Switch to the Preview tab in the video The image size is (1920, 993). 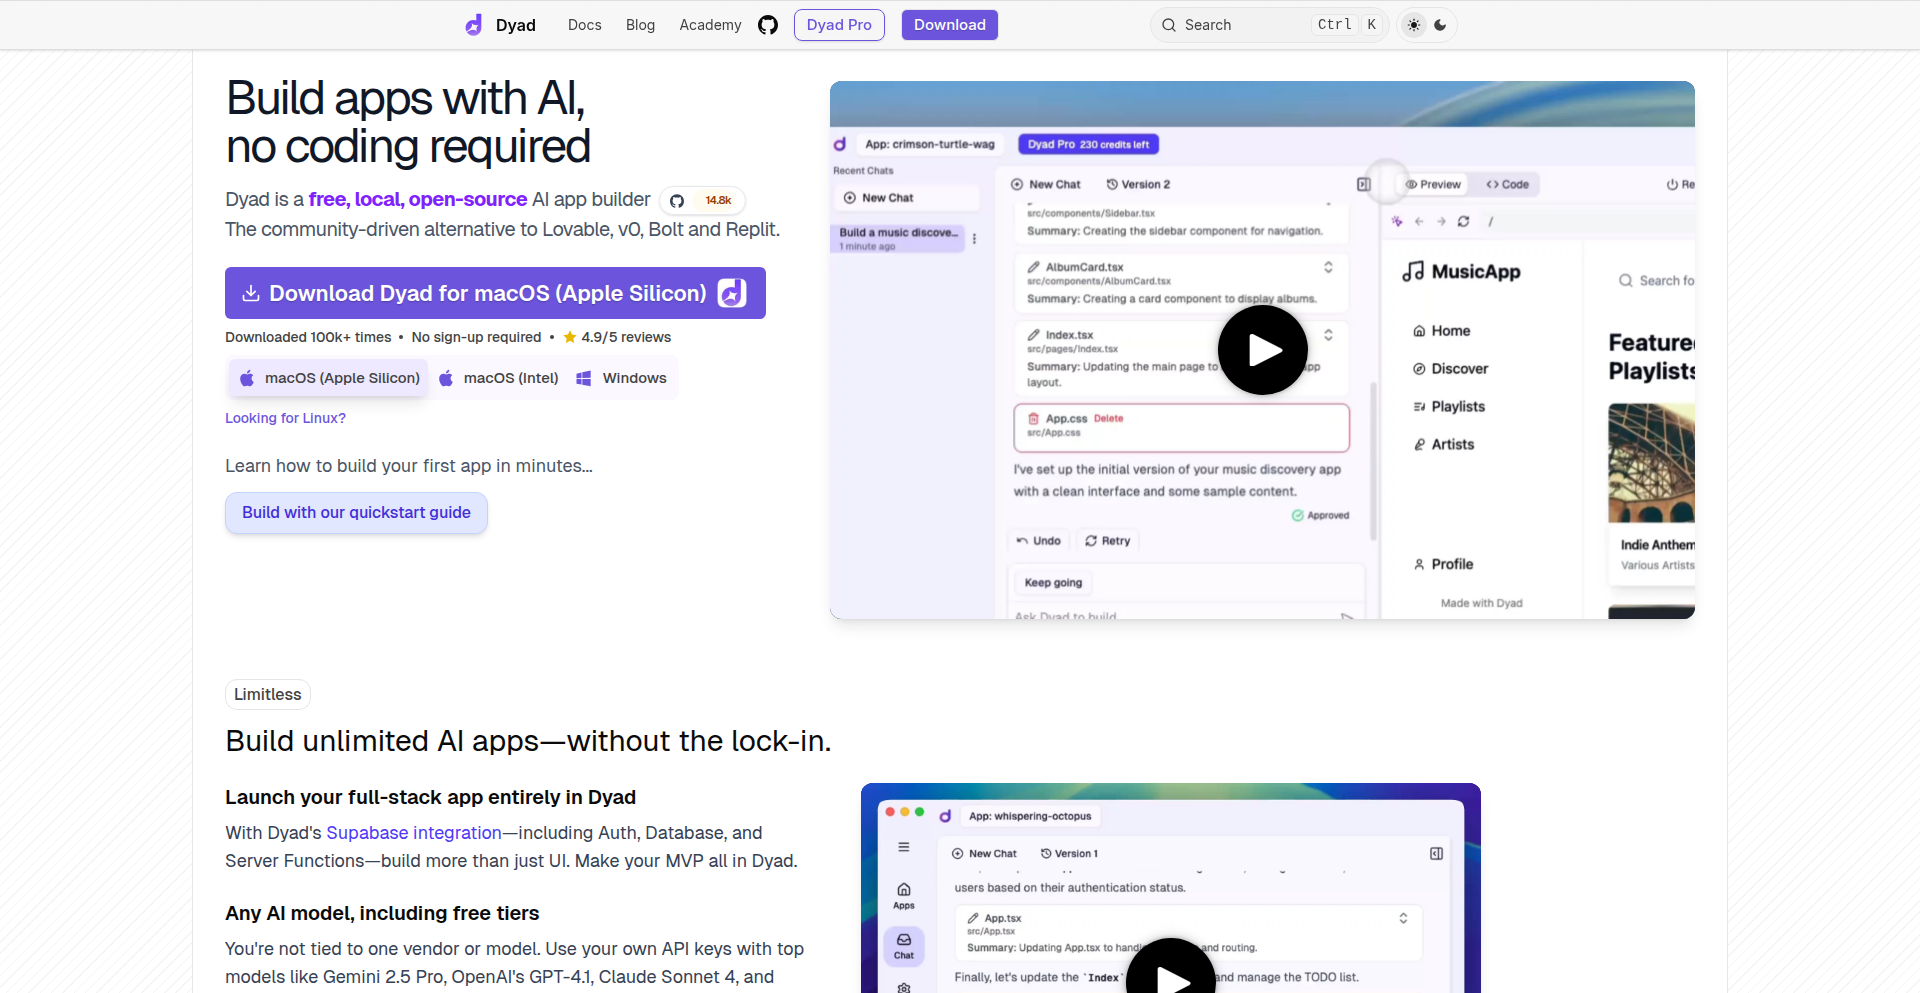coord(1433,184)
